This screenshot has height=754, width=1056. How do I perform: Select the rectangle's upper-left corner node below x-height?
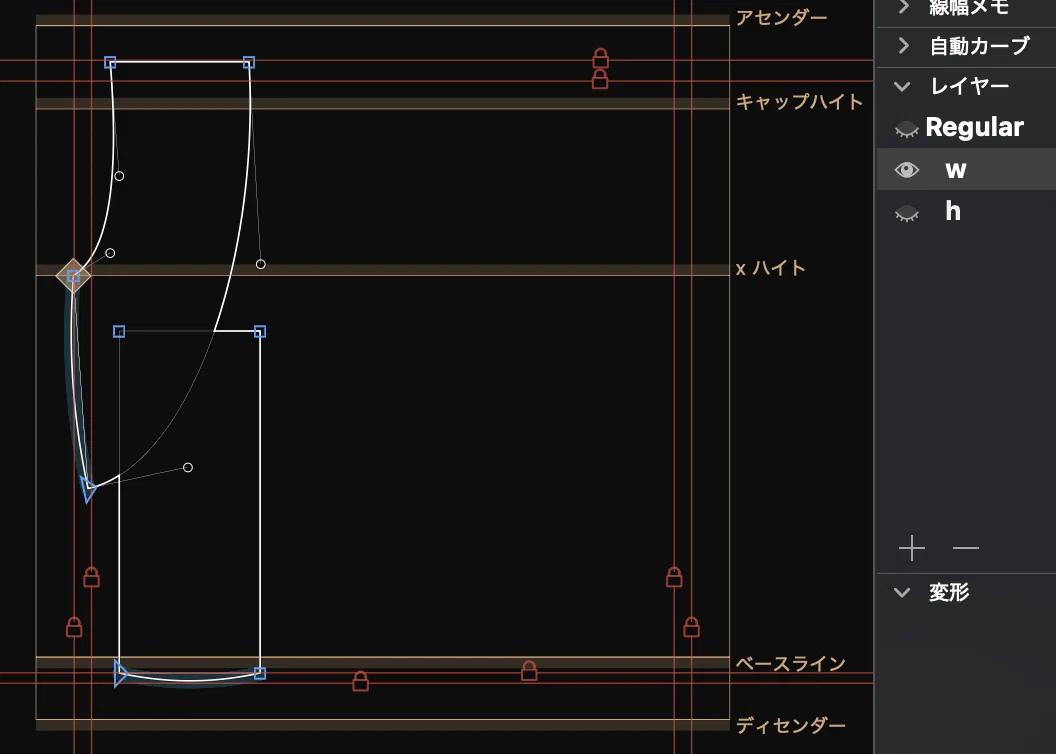[119, 331]
